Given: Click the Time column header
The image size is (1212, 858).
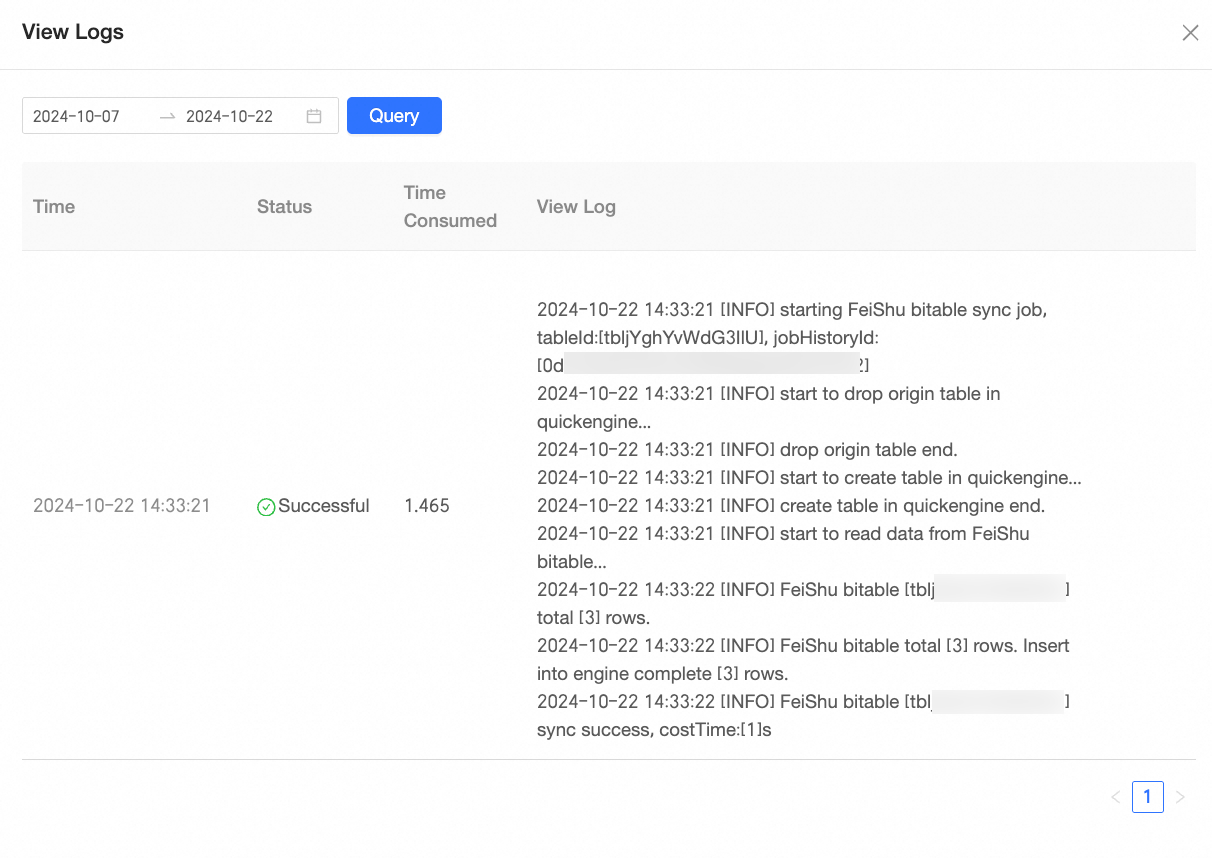Looking at the screenshot, I should click(54, 207).
